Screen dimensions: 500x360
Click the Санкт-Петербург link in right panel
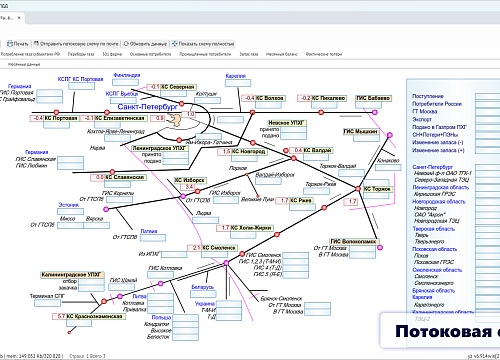coord(432,167)
